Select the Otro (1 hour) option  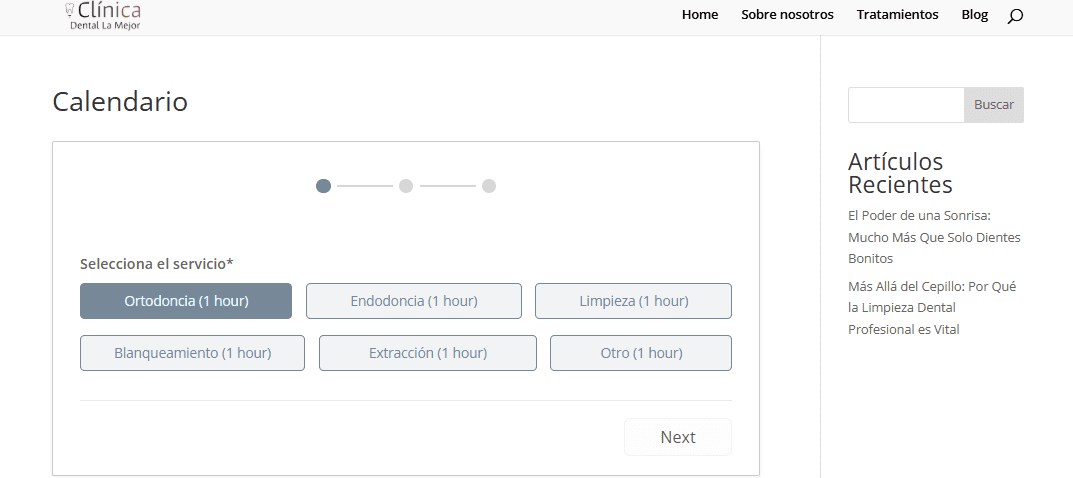(x=641, y=353)
